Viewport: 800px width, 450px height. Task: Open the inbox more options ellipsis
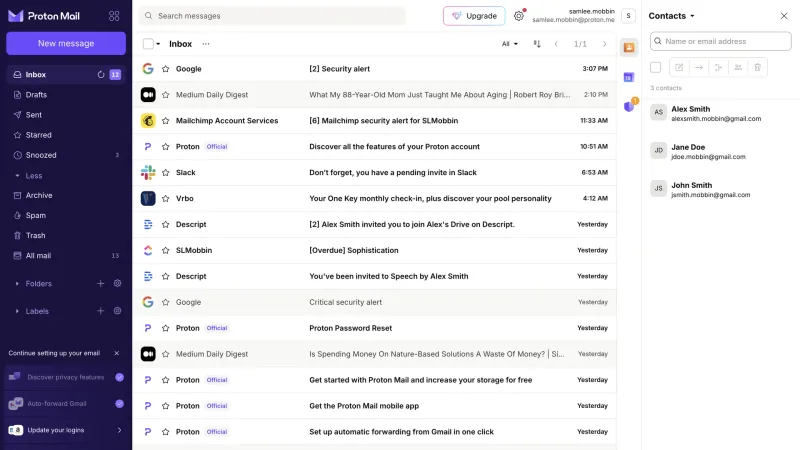[206, 44]
